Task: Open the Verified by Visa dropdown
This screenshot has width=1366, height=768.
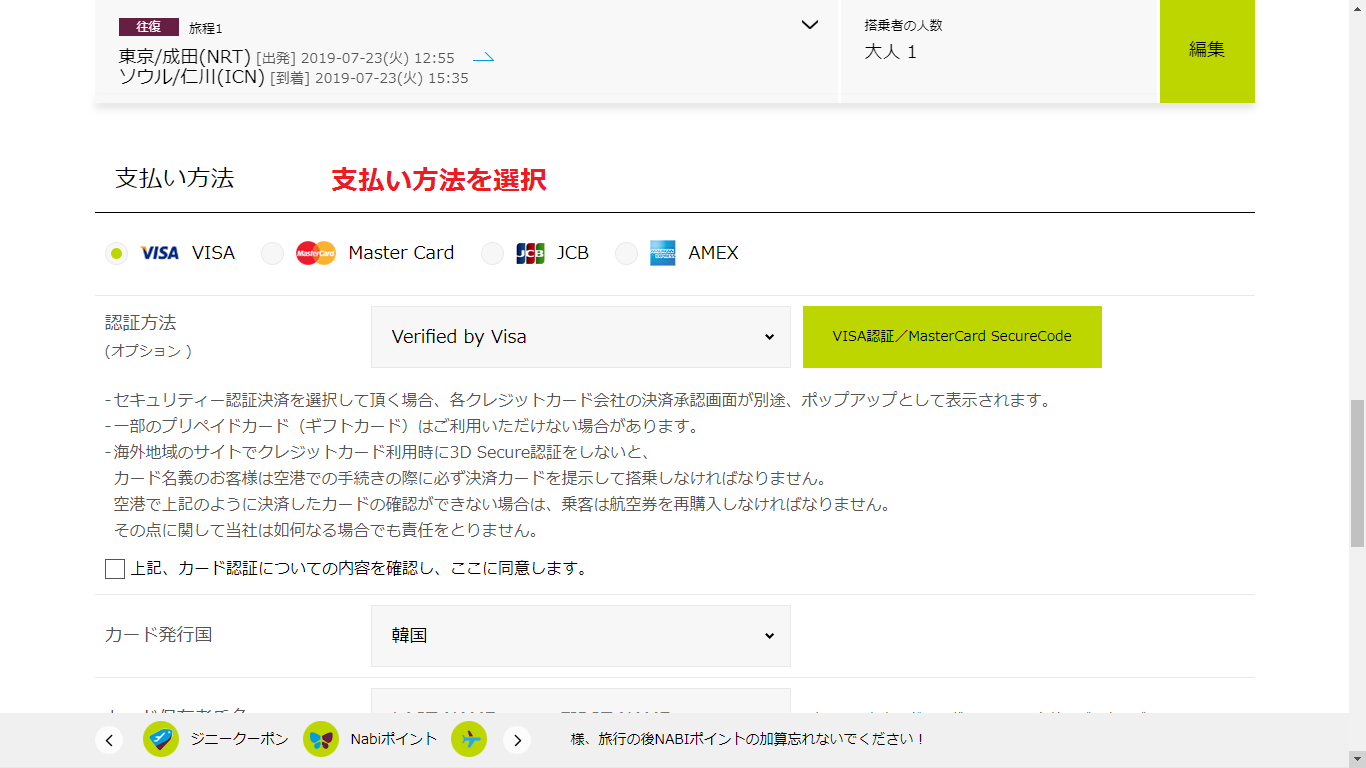Action: click(x=580, y=337)
